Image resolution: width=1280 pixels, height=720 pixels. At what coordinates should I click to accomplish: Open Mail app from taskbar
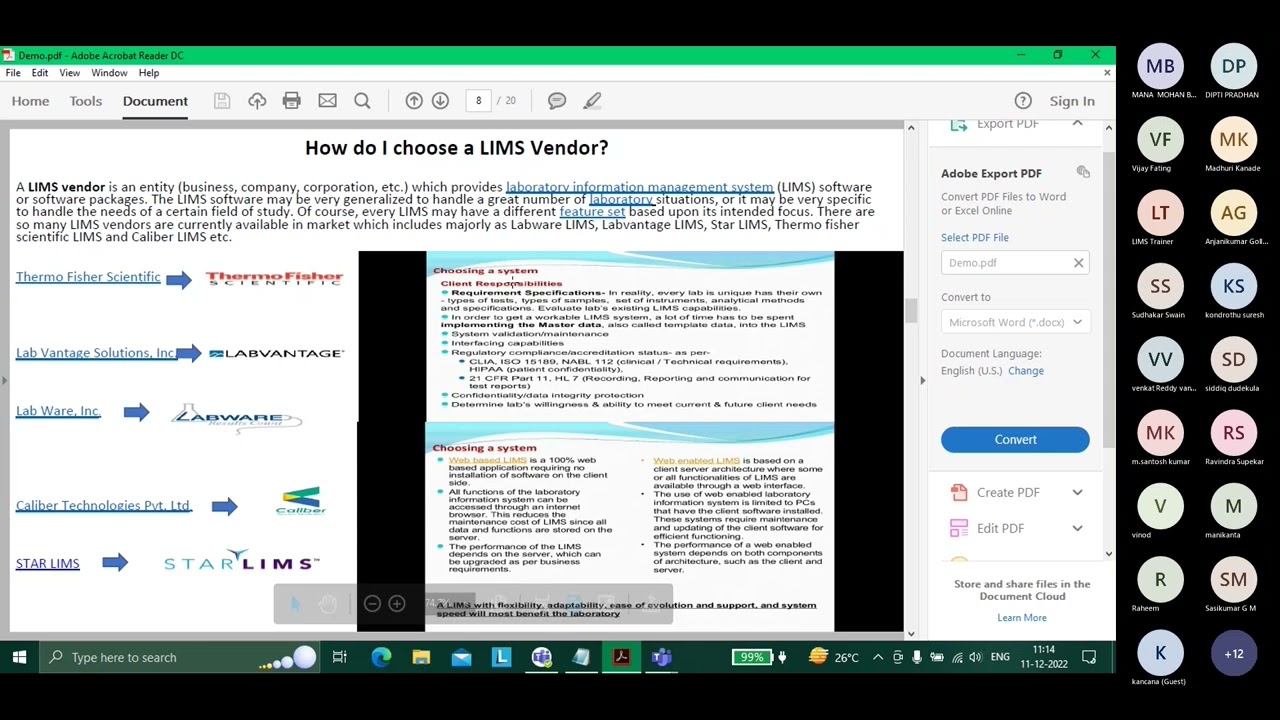(x=461, y=657)
